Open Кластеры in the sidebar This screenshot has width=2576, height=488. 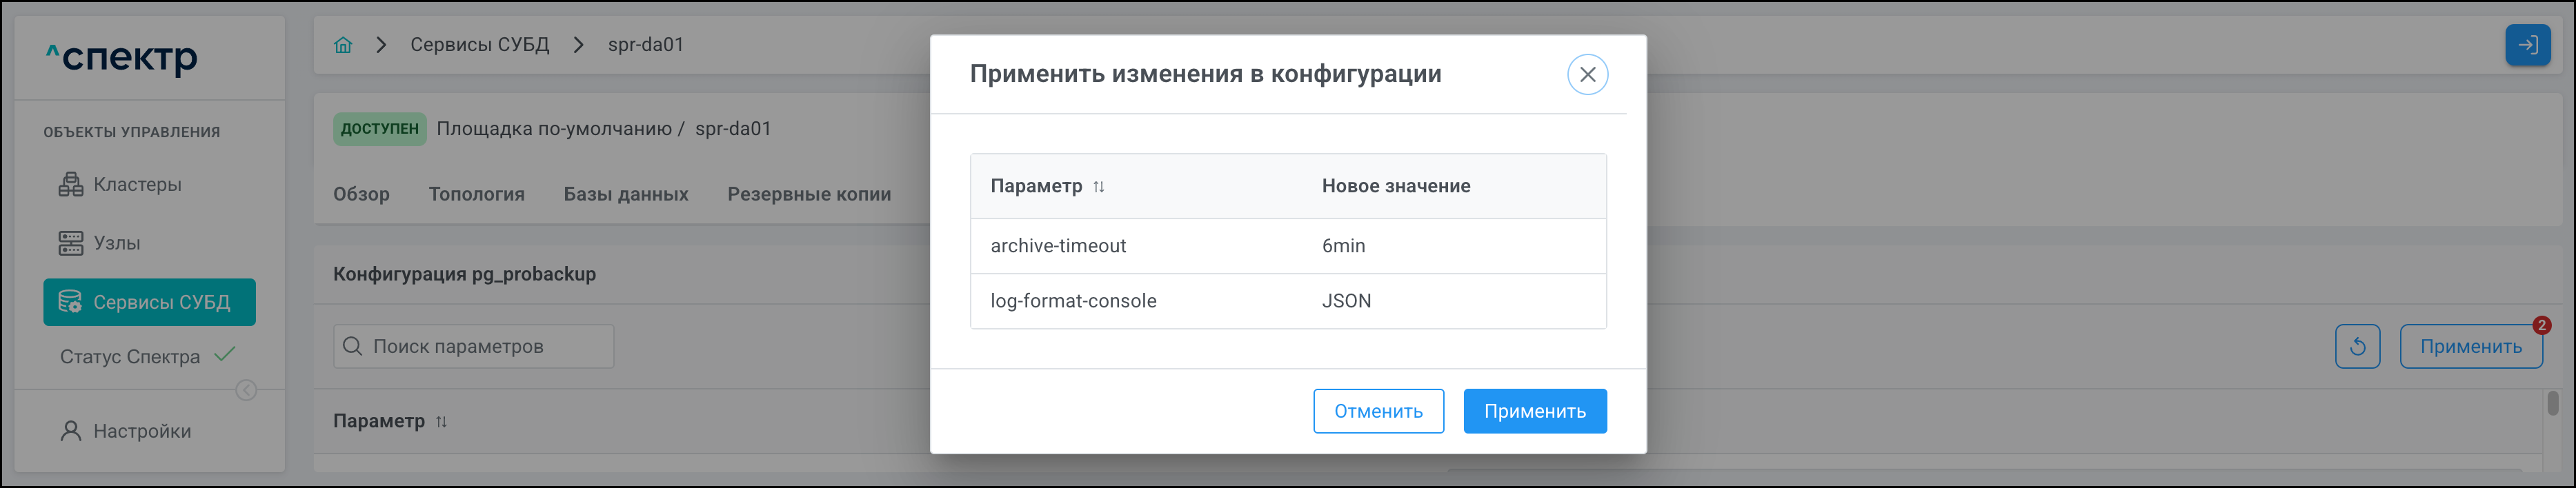(x=137, y=185)
